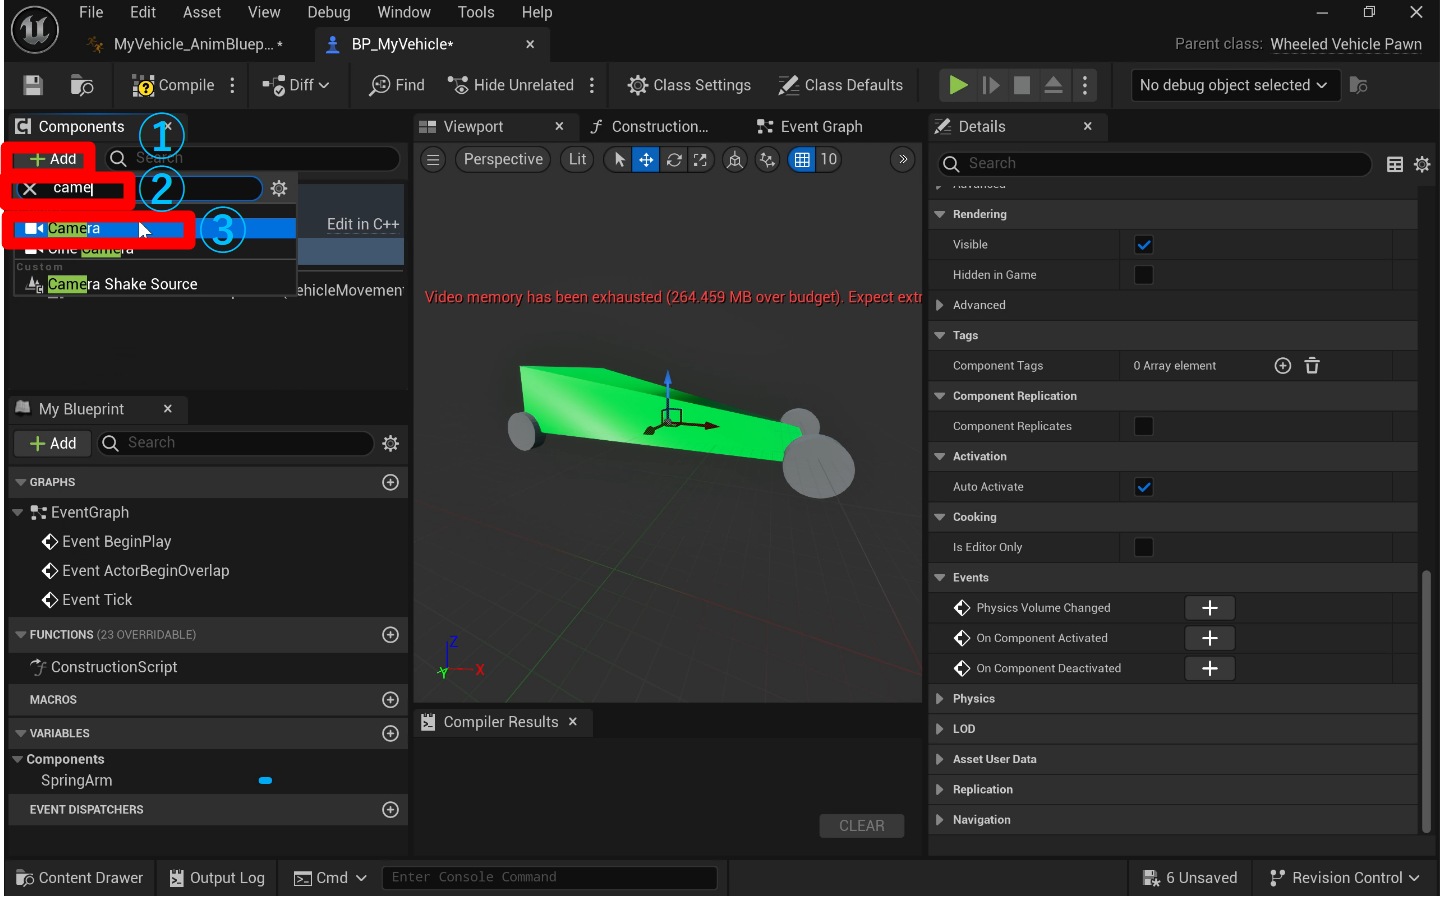The width and height of the screenshot is (1441, 897).
Task: Open Class Settings
Action: coord(689,85)
